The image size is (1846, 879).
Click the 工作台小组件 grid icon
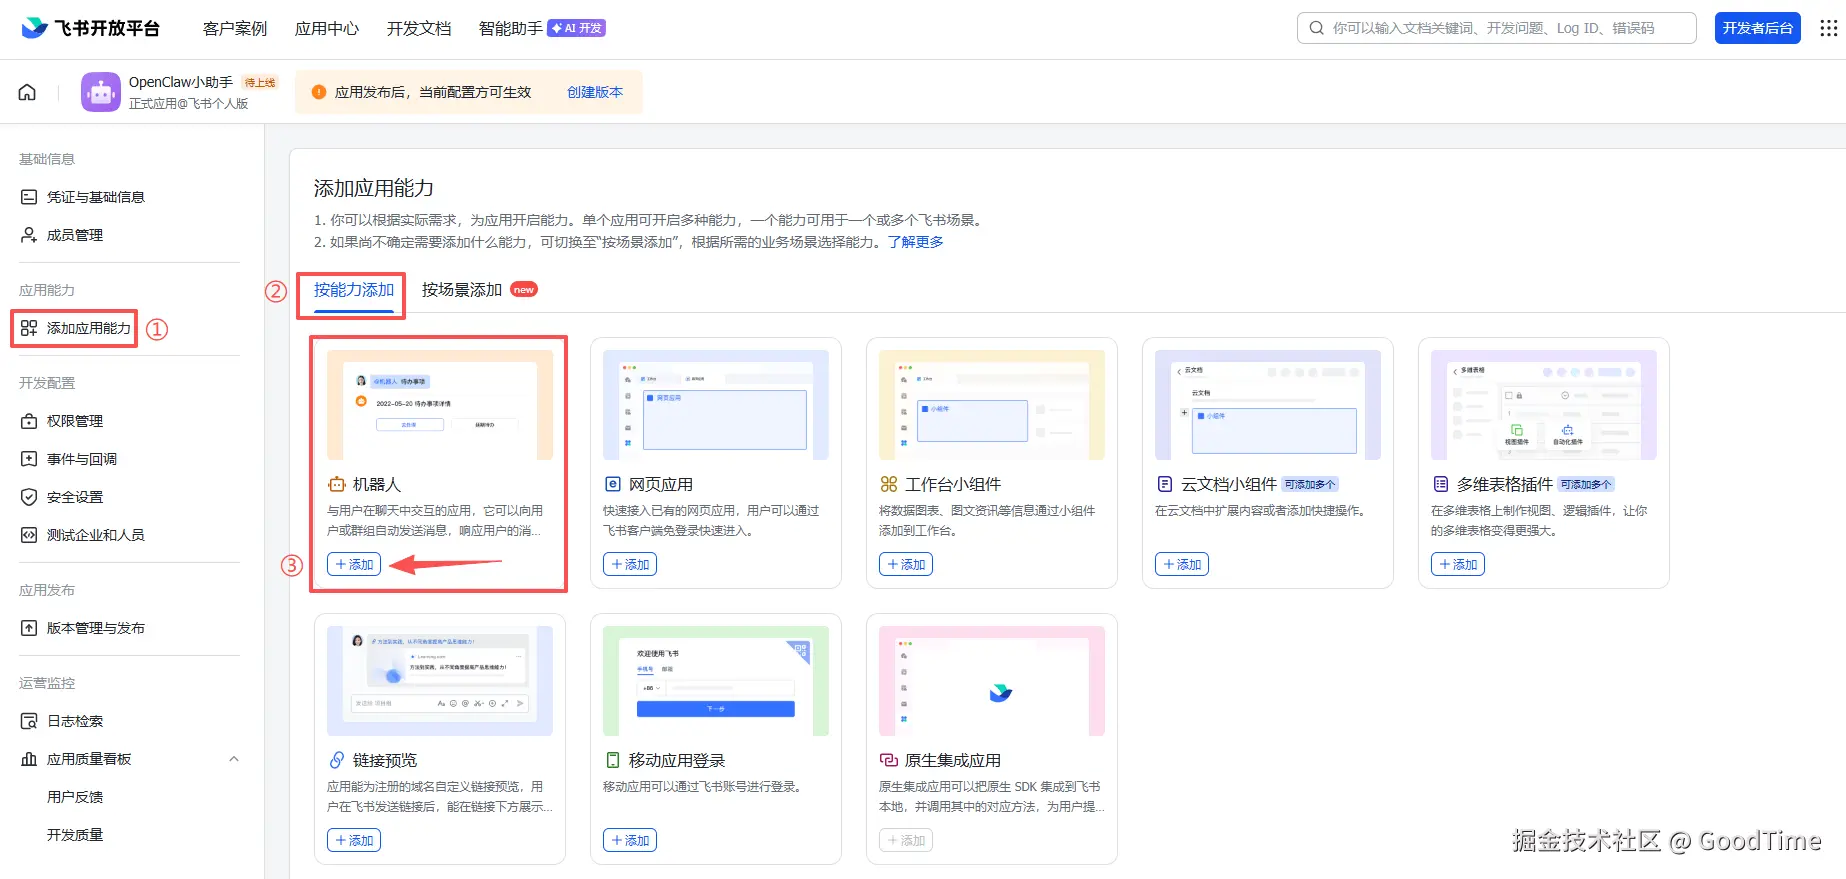click(888, 484)
